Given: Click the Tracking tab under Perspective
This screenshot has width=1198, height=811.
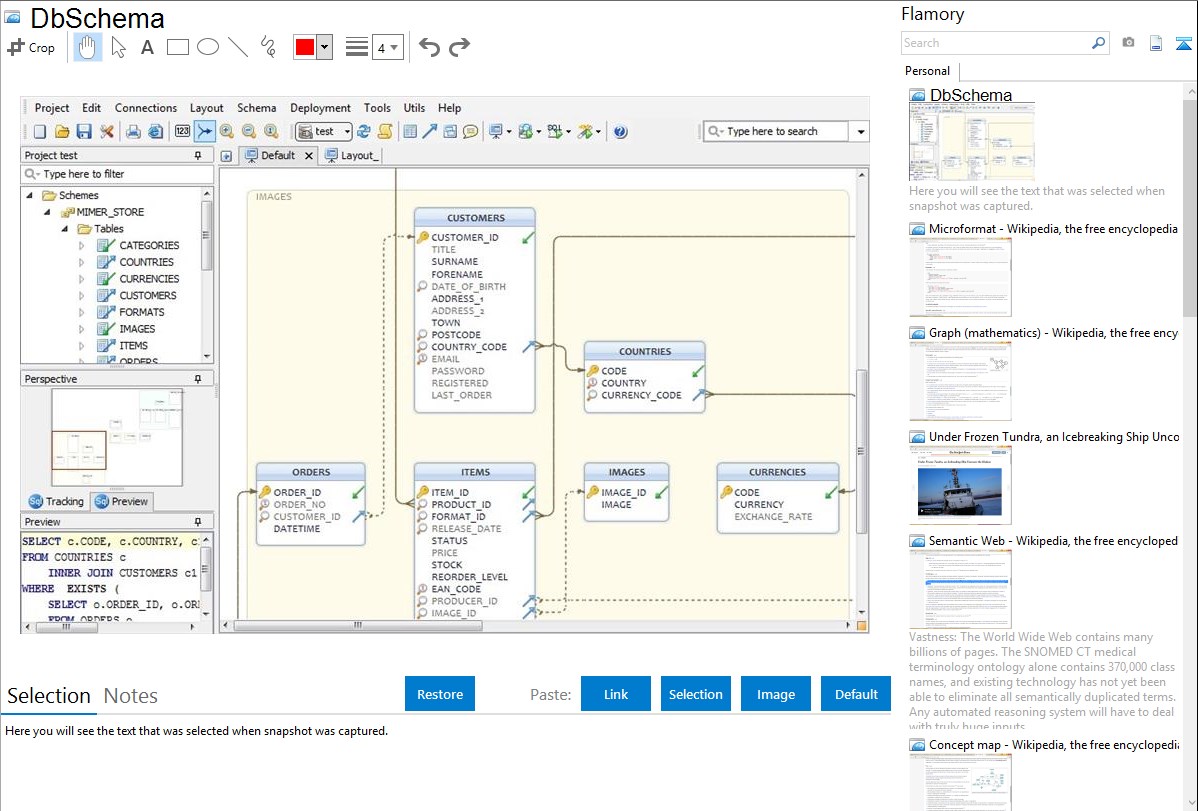Looking at the screenshot, I should [57, 501].
